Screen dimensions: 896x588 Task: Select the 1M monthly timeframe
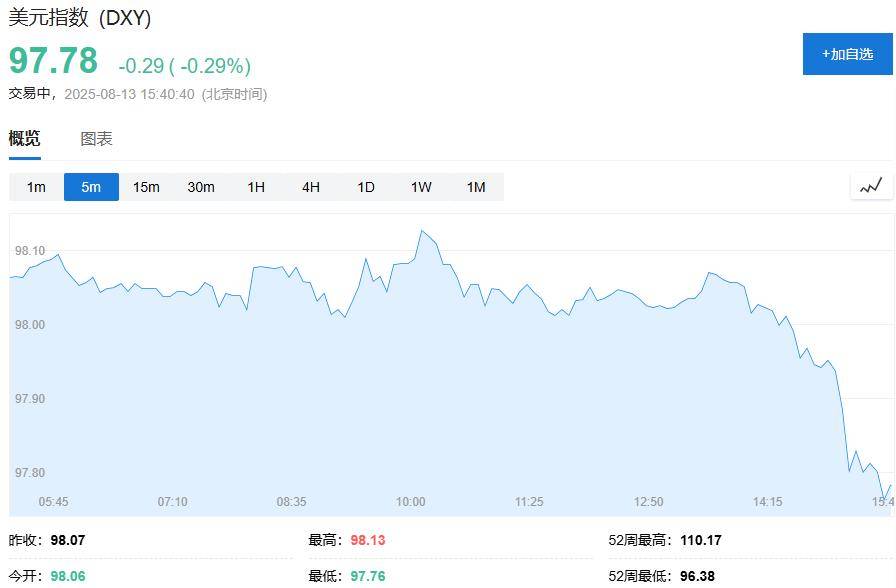pos(476,187)
